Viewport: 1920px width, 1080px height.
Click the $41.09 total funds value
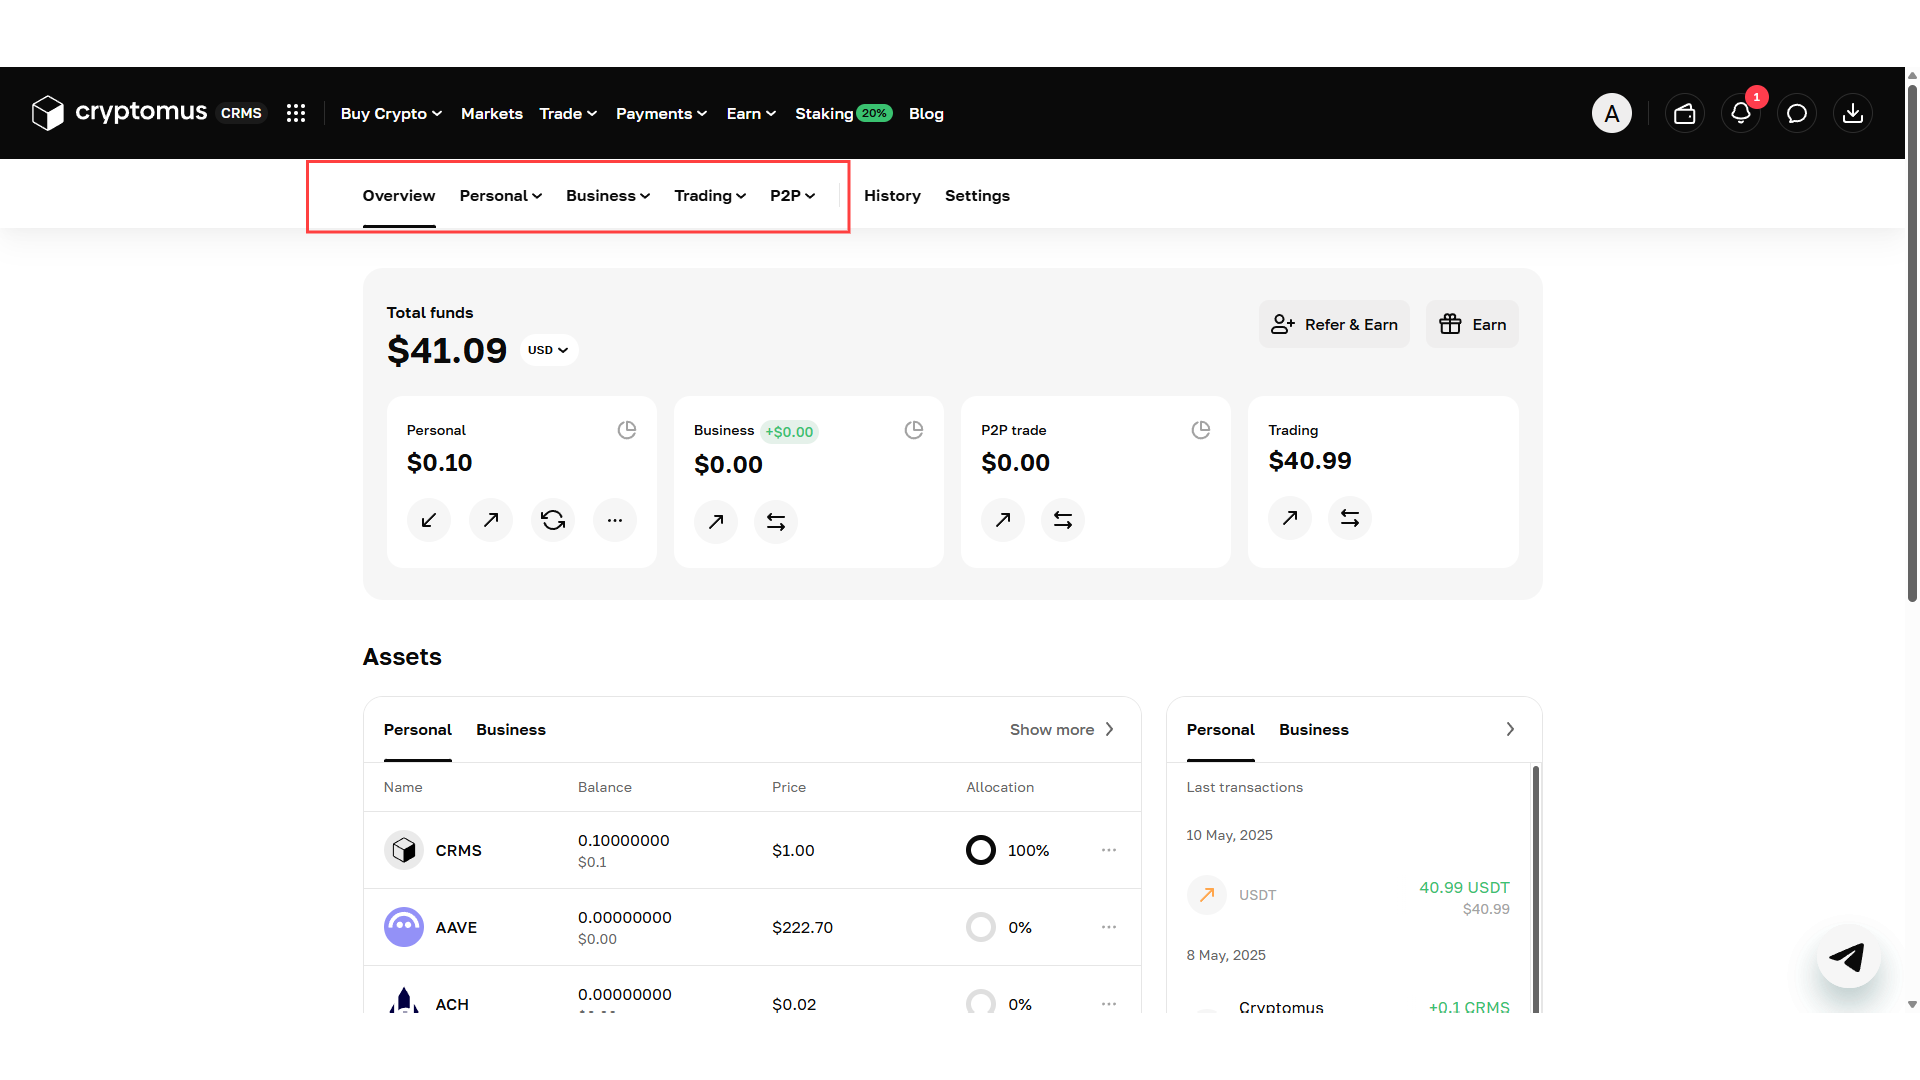click(447, 350)
